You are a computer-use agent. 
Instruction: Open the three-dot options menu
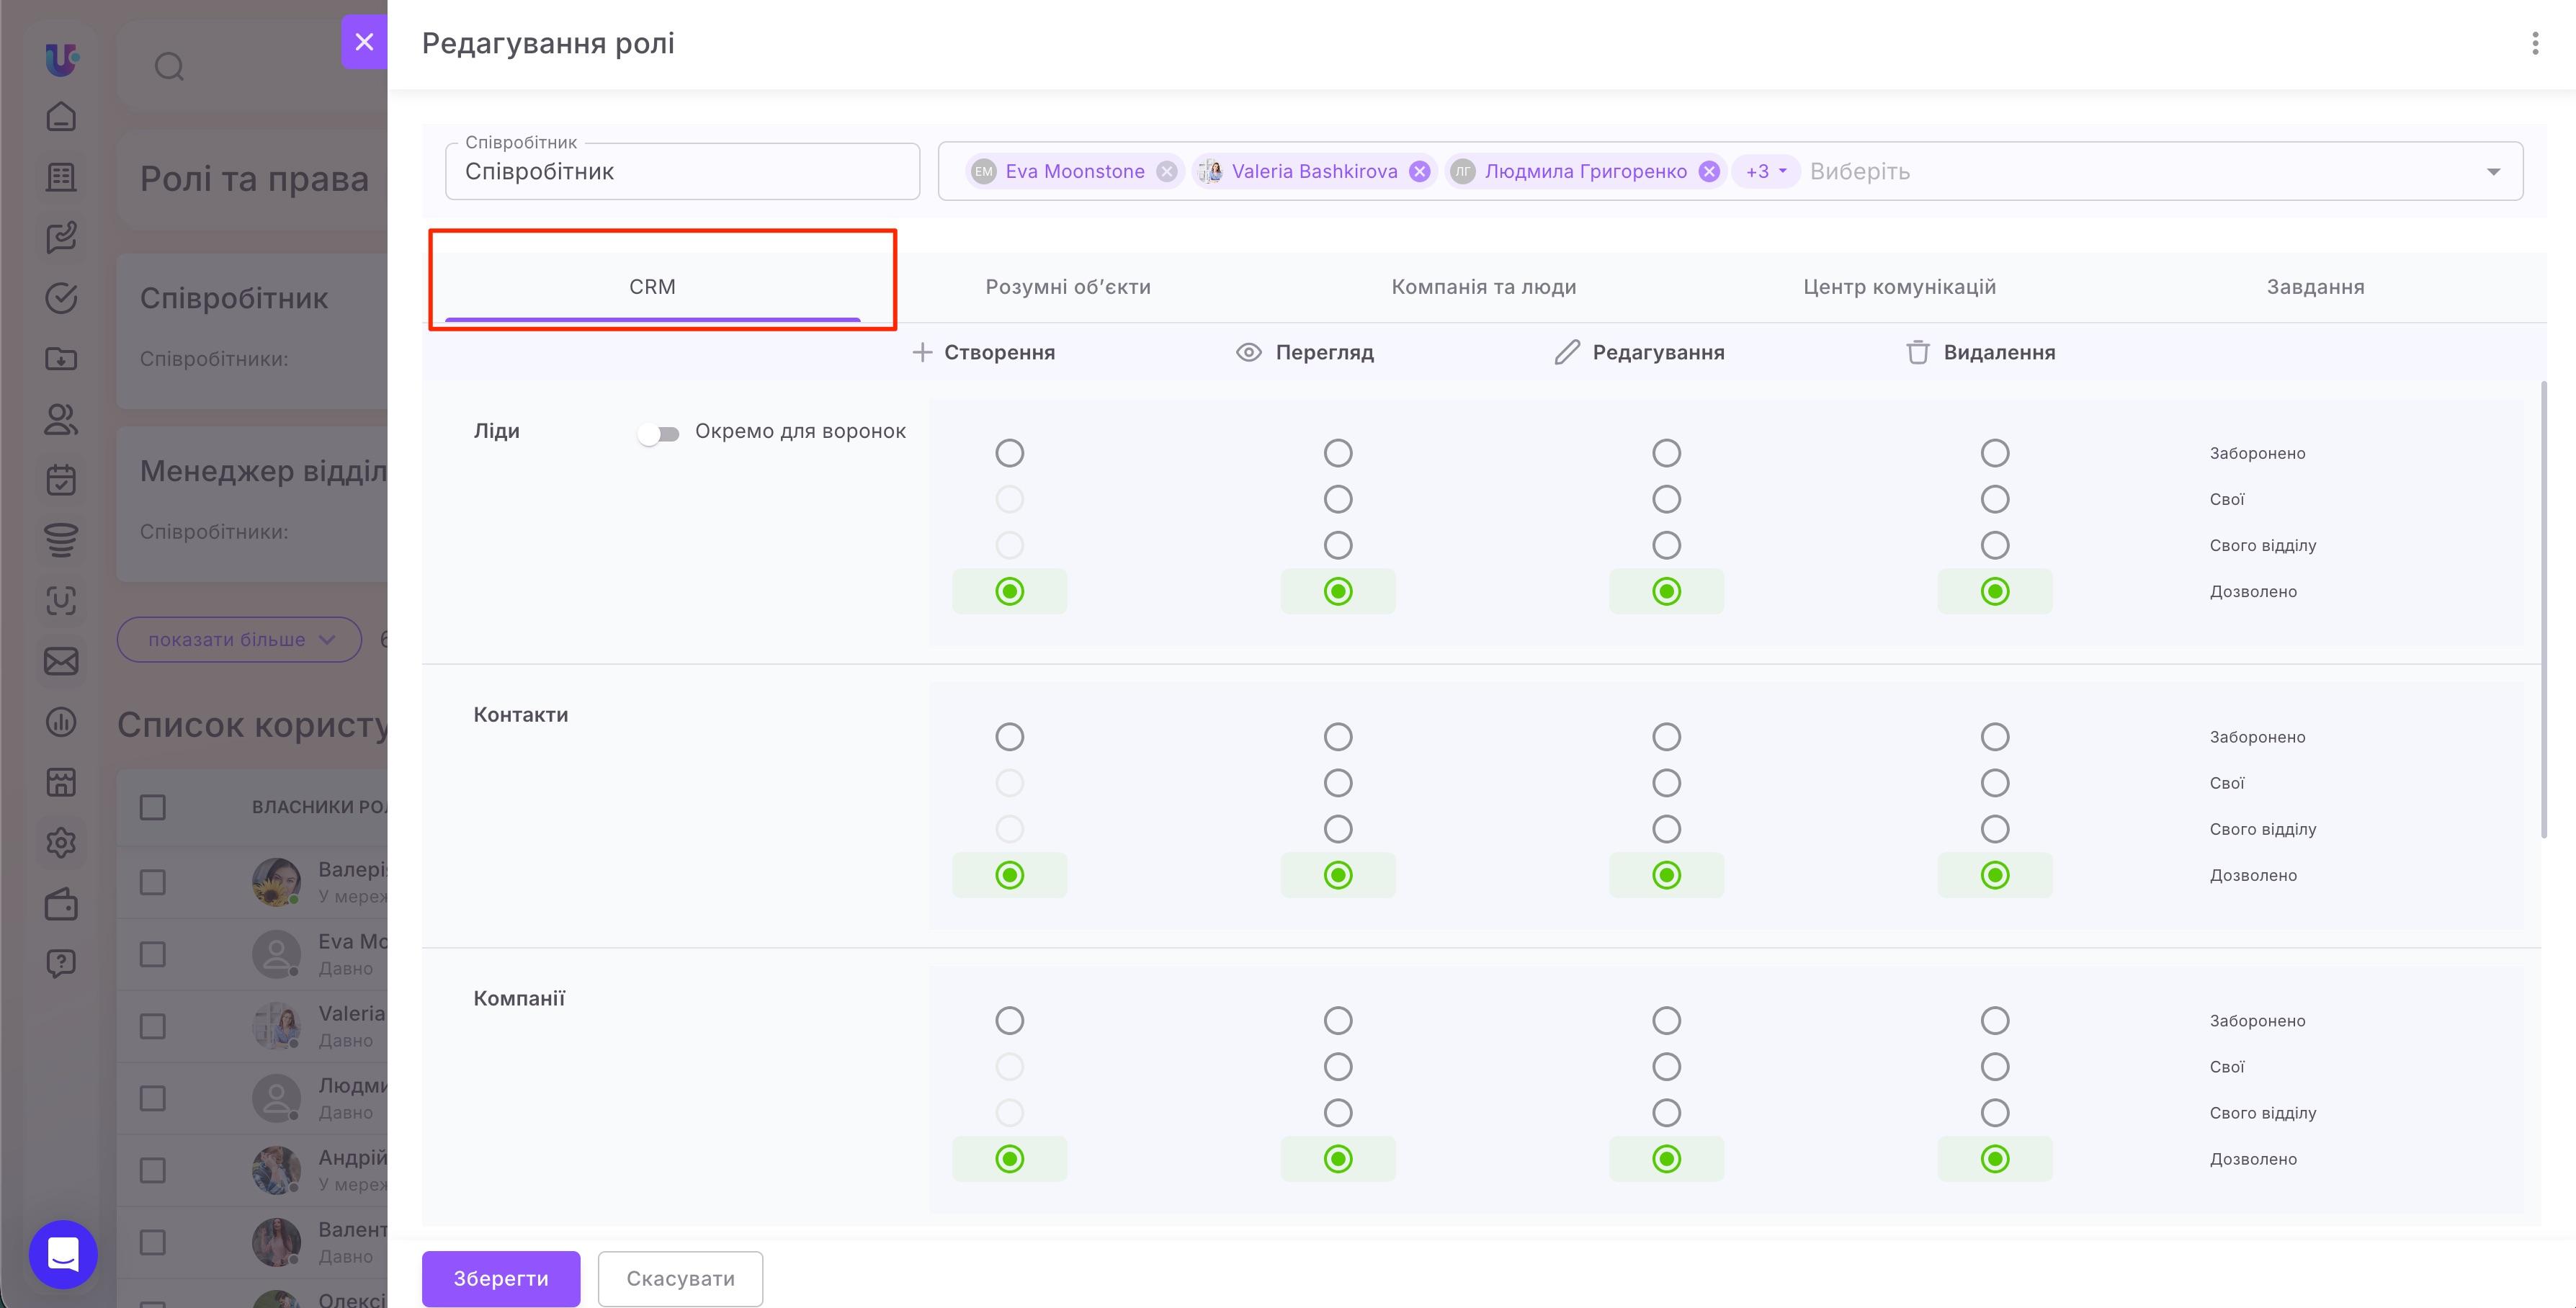pyautogui.click(x=2534, y=43)
